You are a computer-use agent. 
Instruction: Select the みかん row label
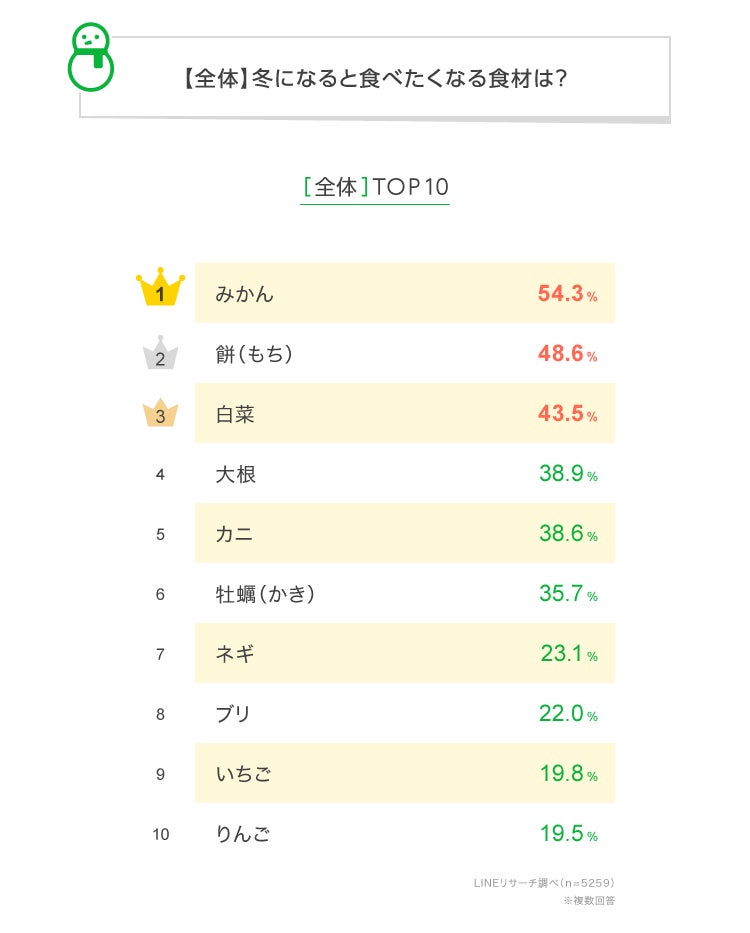[x=245, y=294]
